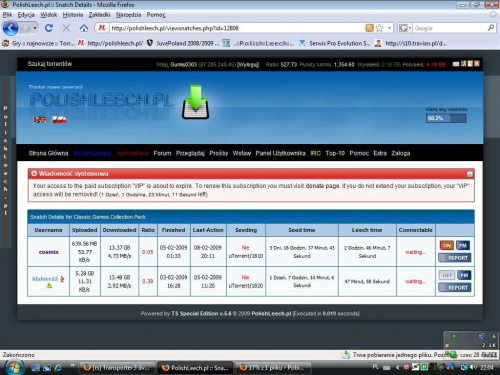Open the Zakładki menu

[x=99, y=15]
